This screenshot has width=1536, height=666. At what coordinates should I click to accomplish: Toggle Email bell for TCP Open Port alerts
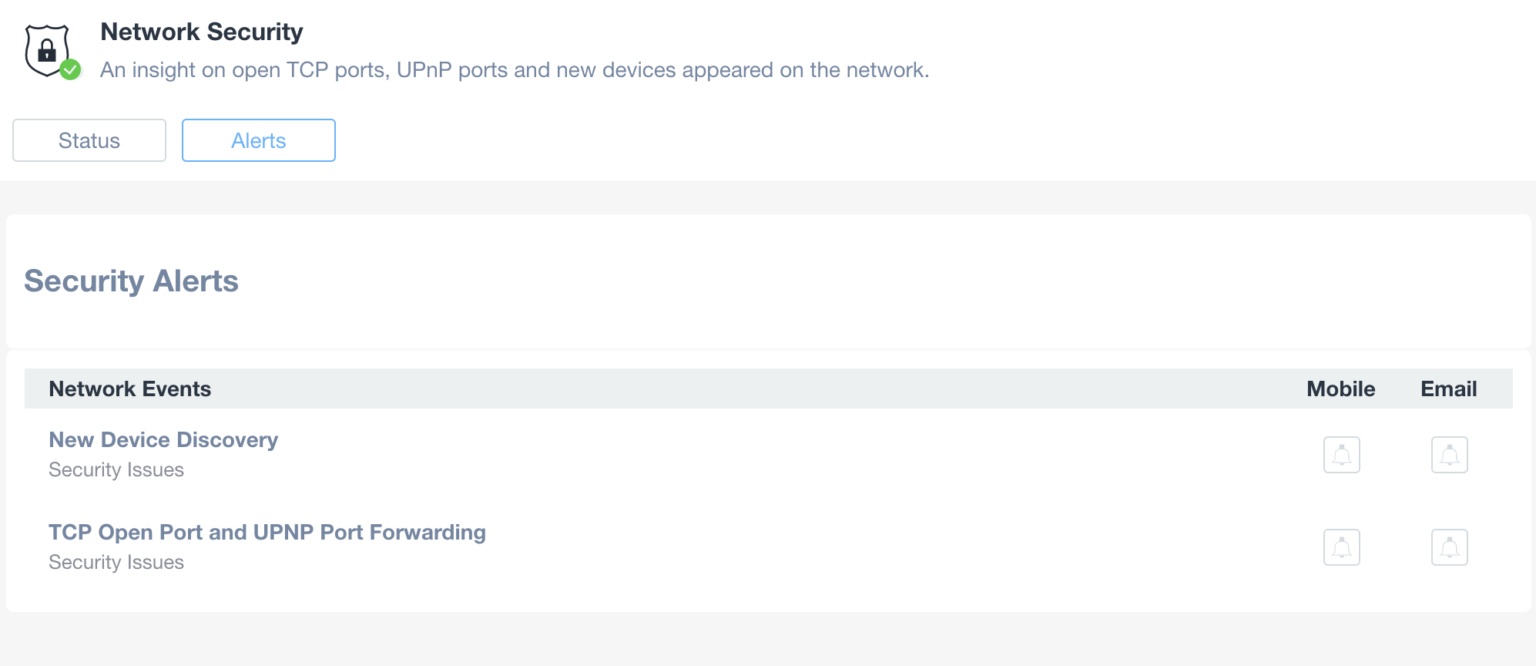1449,547
